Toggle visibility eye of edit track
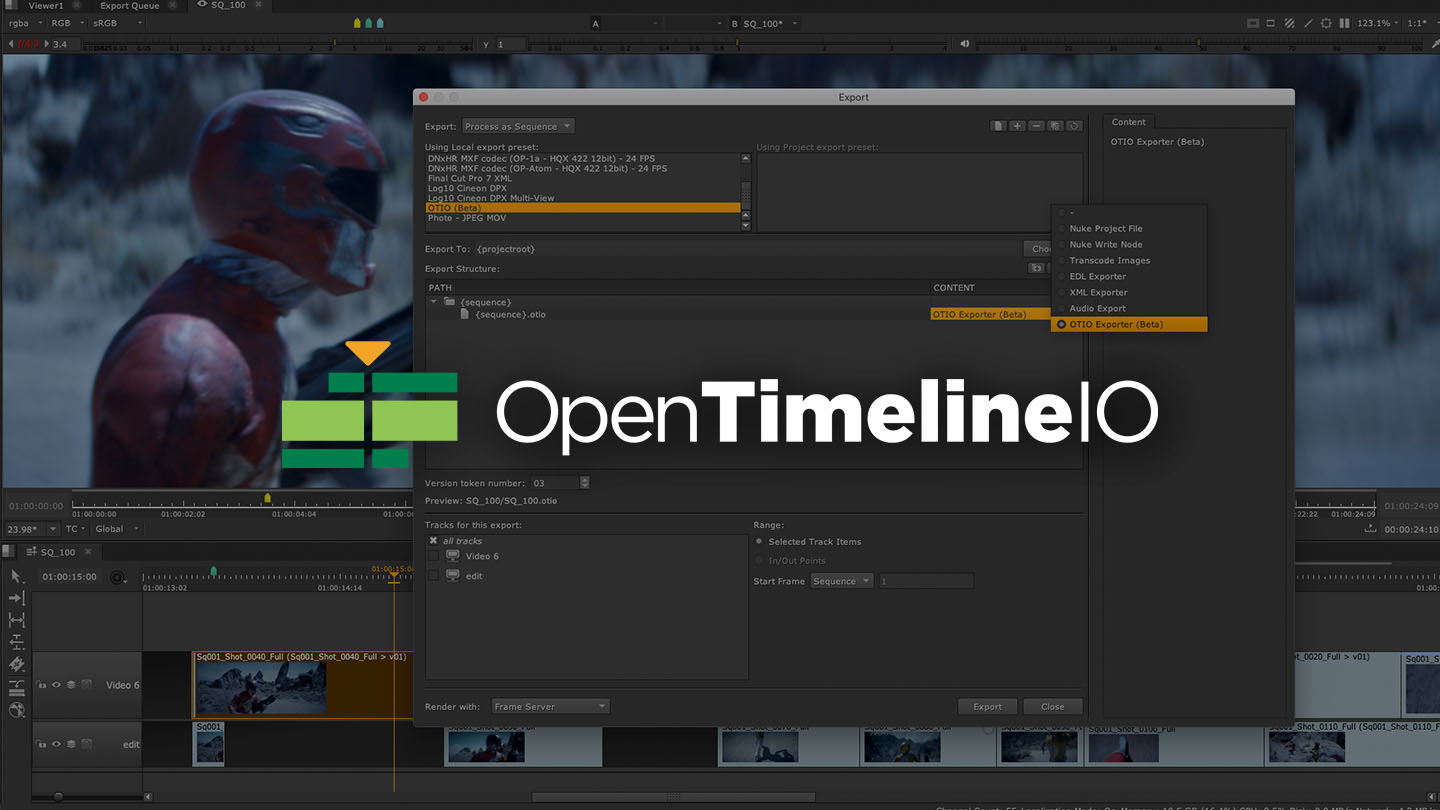 click(56, 744)
